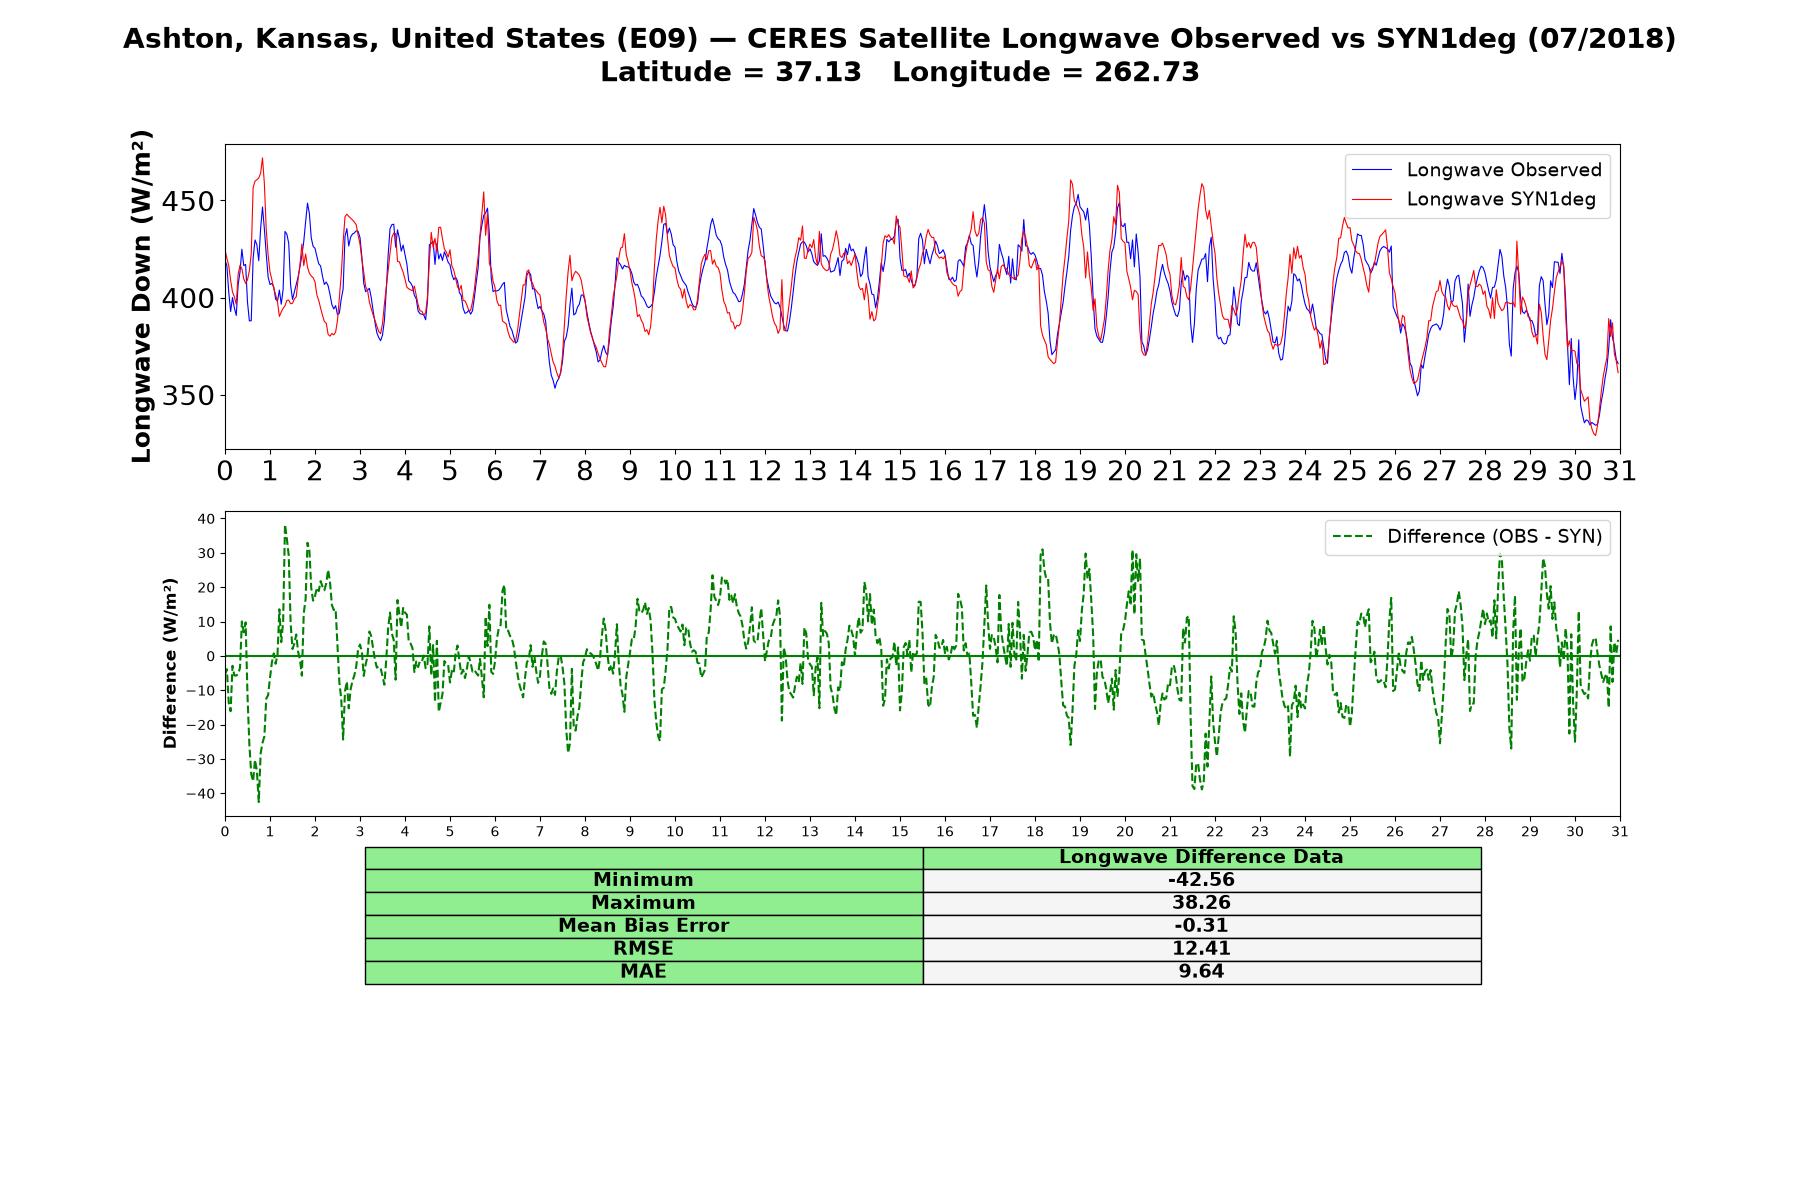Select the Minimum row label in table

643,880
